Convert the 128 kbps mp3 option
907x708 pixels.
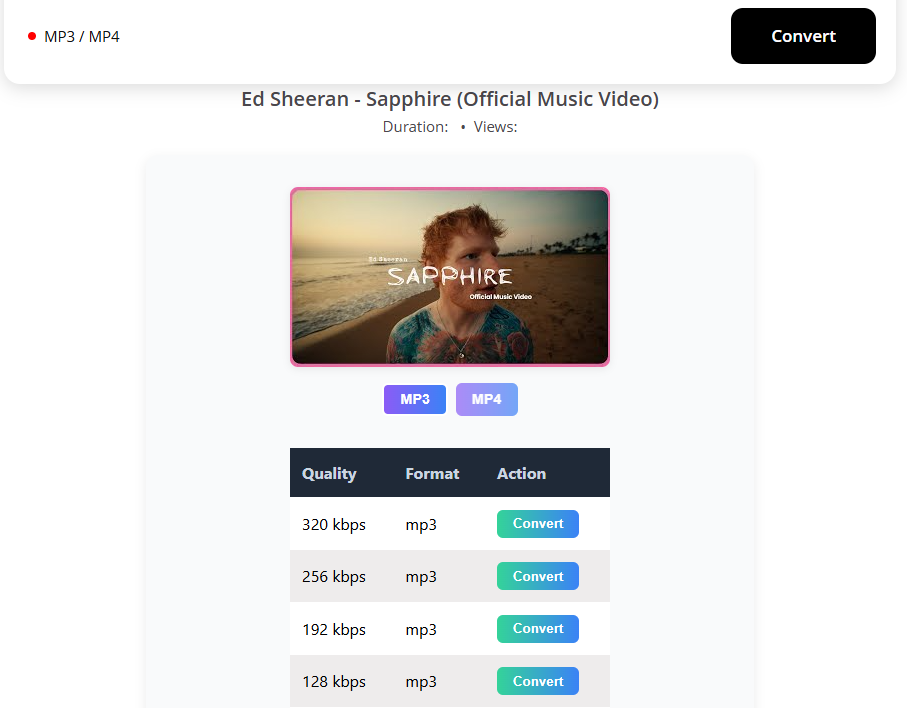click(x=537, y=681)
